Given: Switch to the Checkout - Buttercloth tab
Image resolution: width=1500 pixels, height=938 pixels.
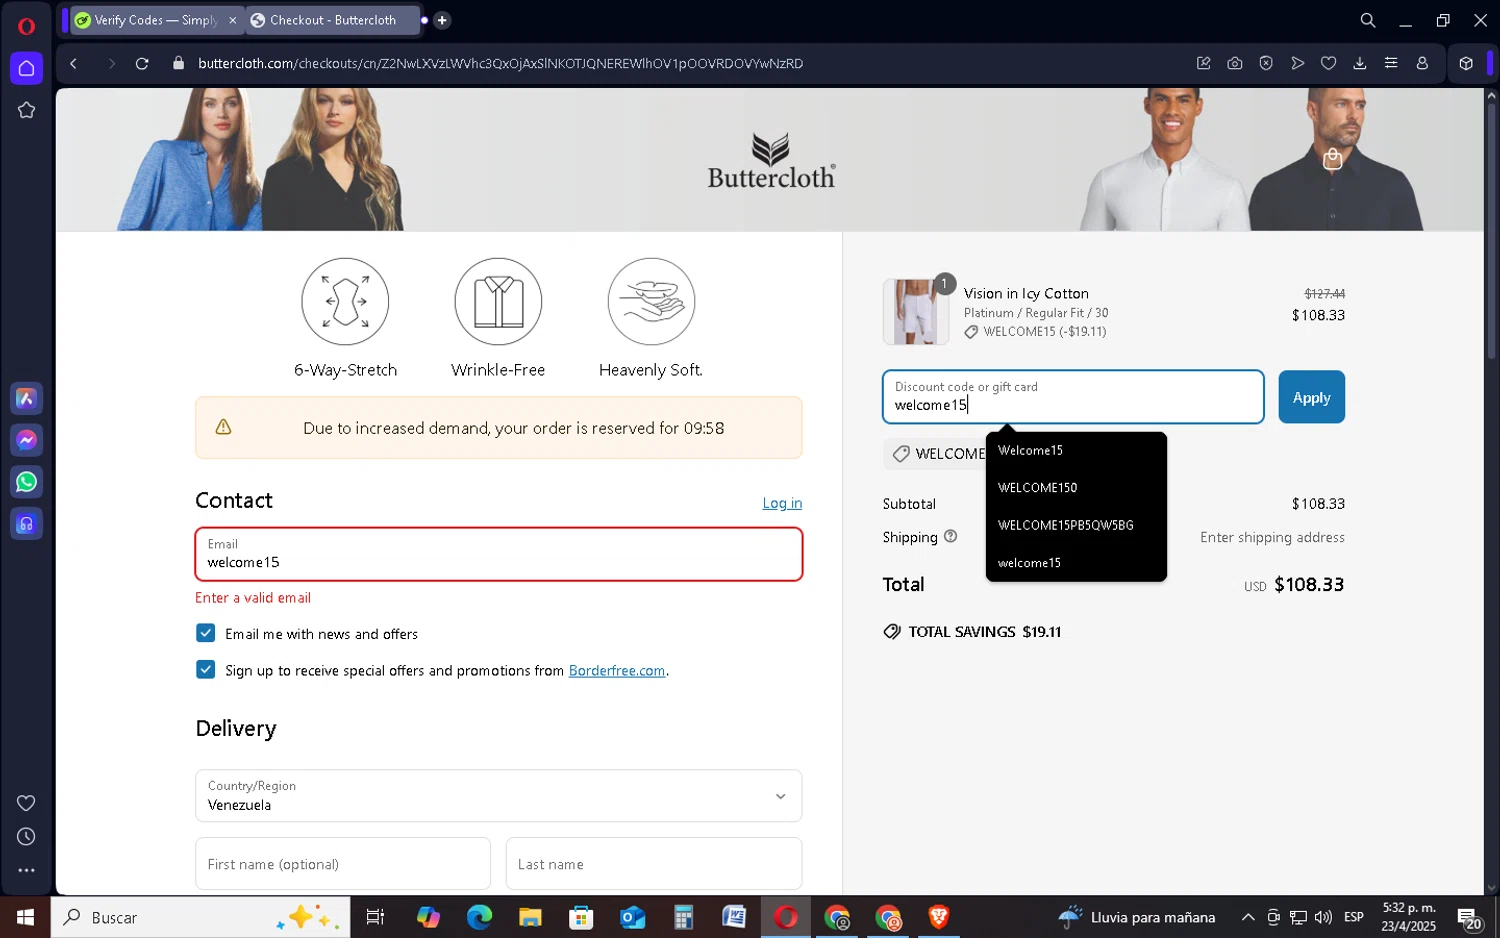Looking at the screenshot, I should (334, 20).
